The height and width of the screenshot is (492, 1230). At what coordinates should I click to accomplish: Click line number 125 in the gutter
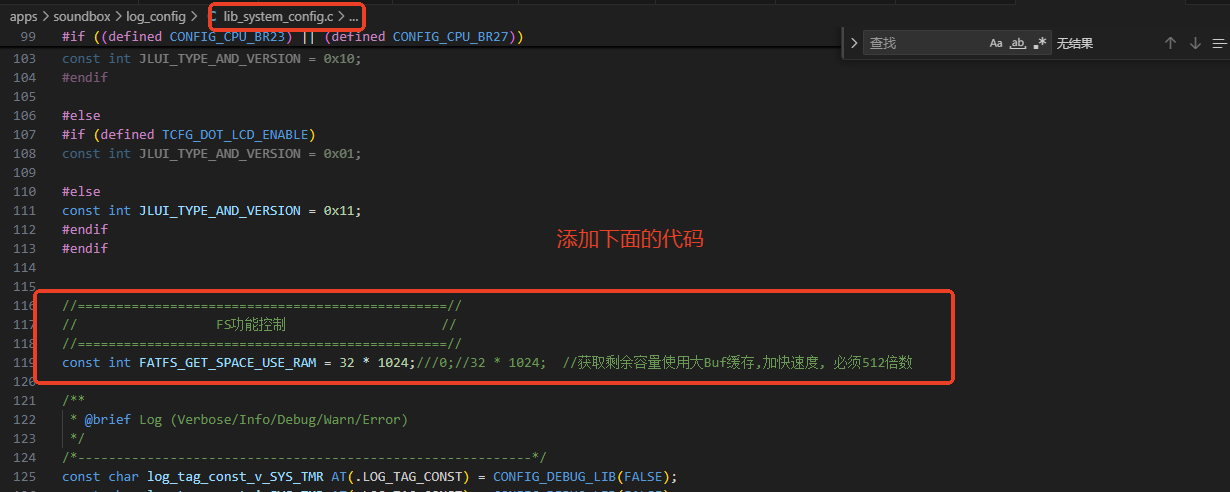click(x=26, y=476)
